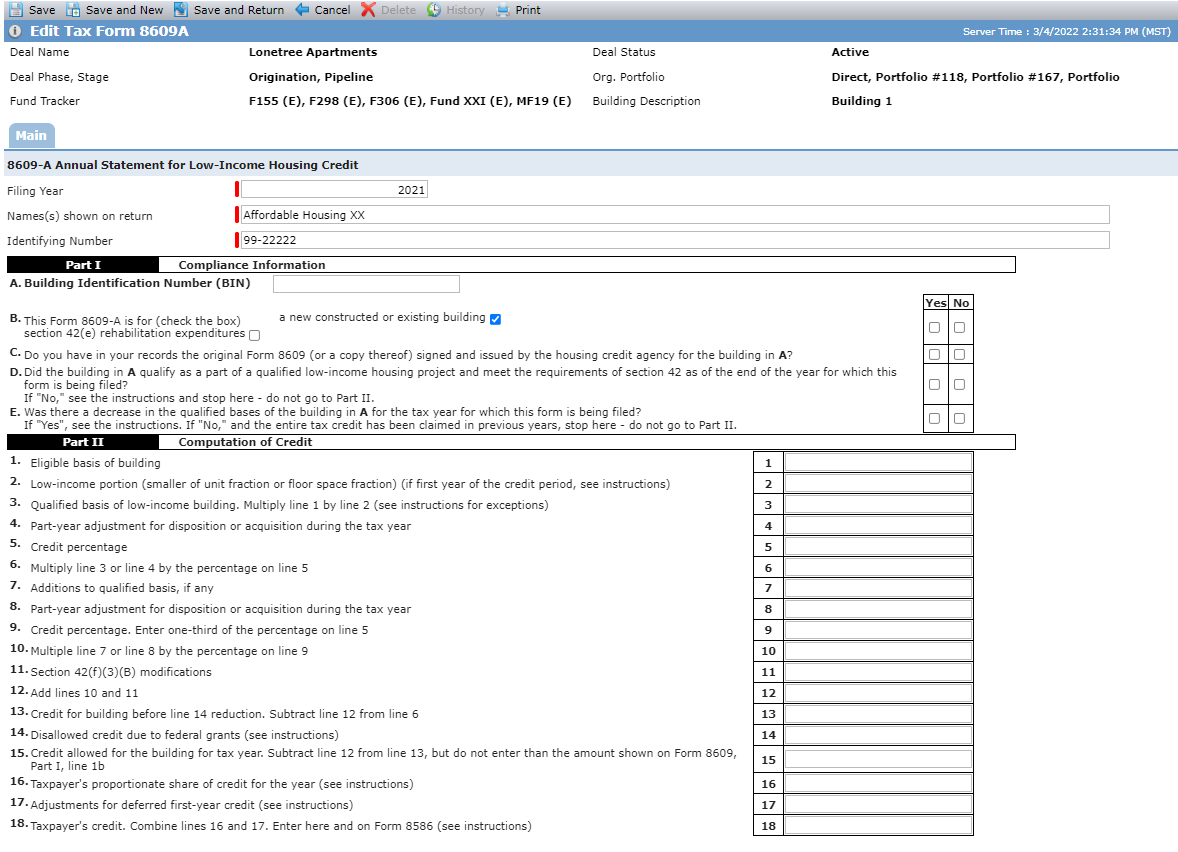Click the Save and New icon
Viewport: 1178px width, 852px height.
(73, 10)
